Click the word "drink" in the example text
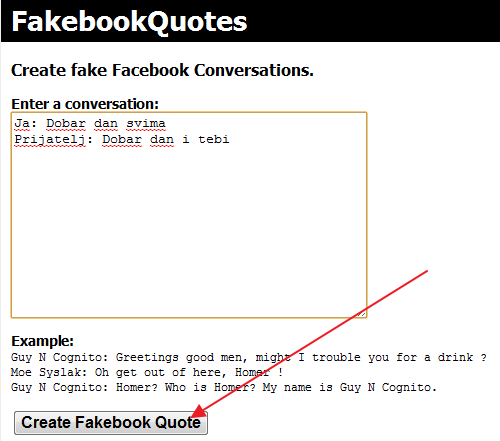 point(455,357)
